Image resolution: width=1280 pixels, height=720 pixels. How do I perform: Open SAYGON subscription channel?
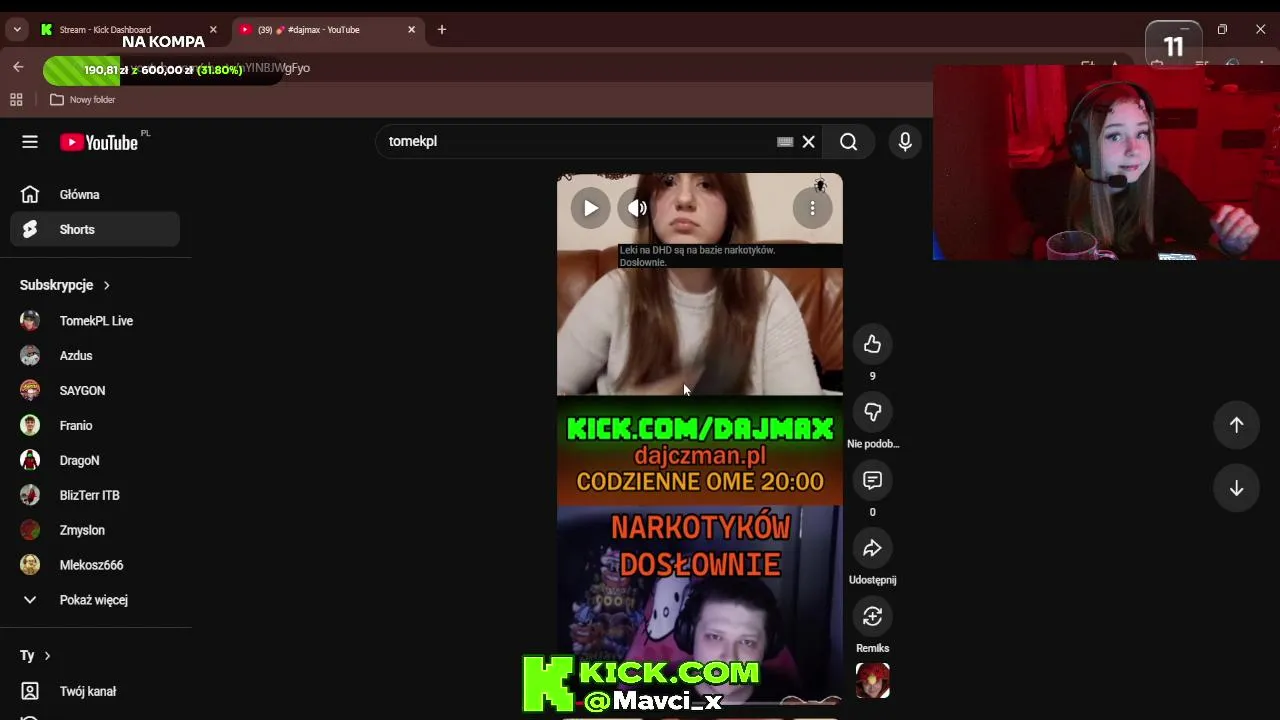[x=95, y=391]
